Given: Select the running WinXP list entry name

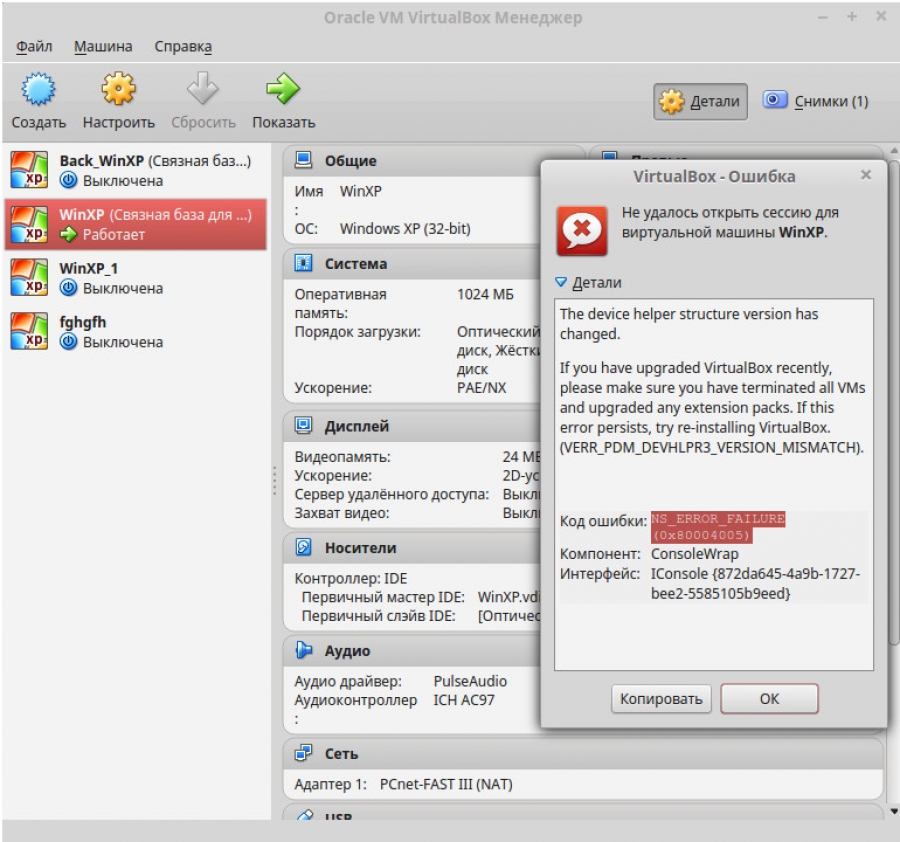Looking at the screenshot, I should [x=82, y=215].
